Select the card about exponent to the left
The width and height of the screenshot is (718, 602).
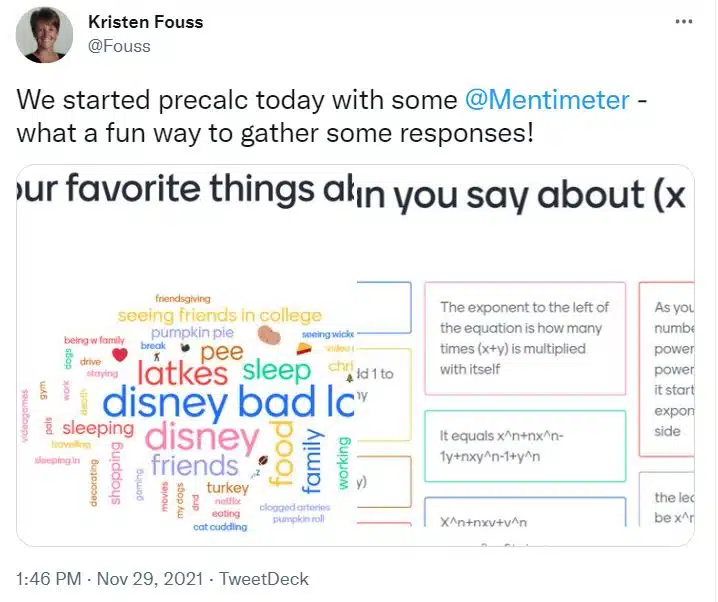tap(525, 338)
